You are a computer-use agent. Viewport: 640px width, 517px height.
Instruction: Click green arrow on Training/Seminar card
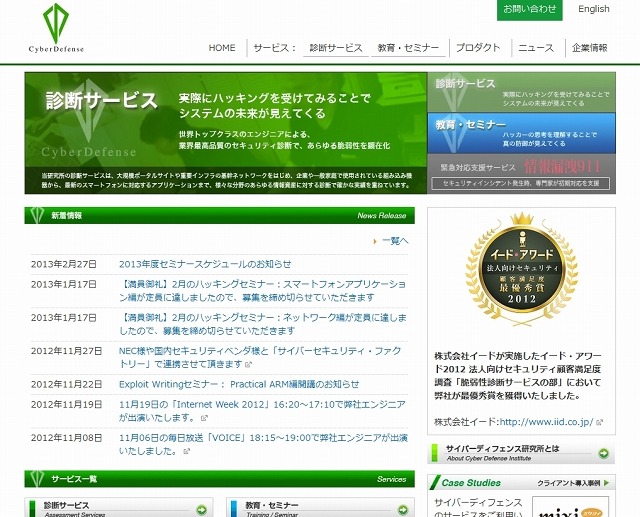click(x=403, y=510)
